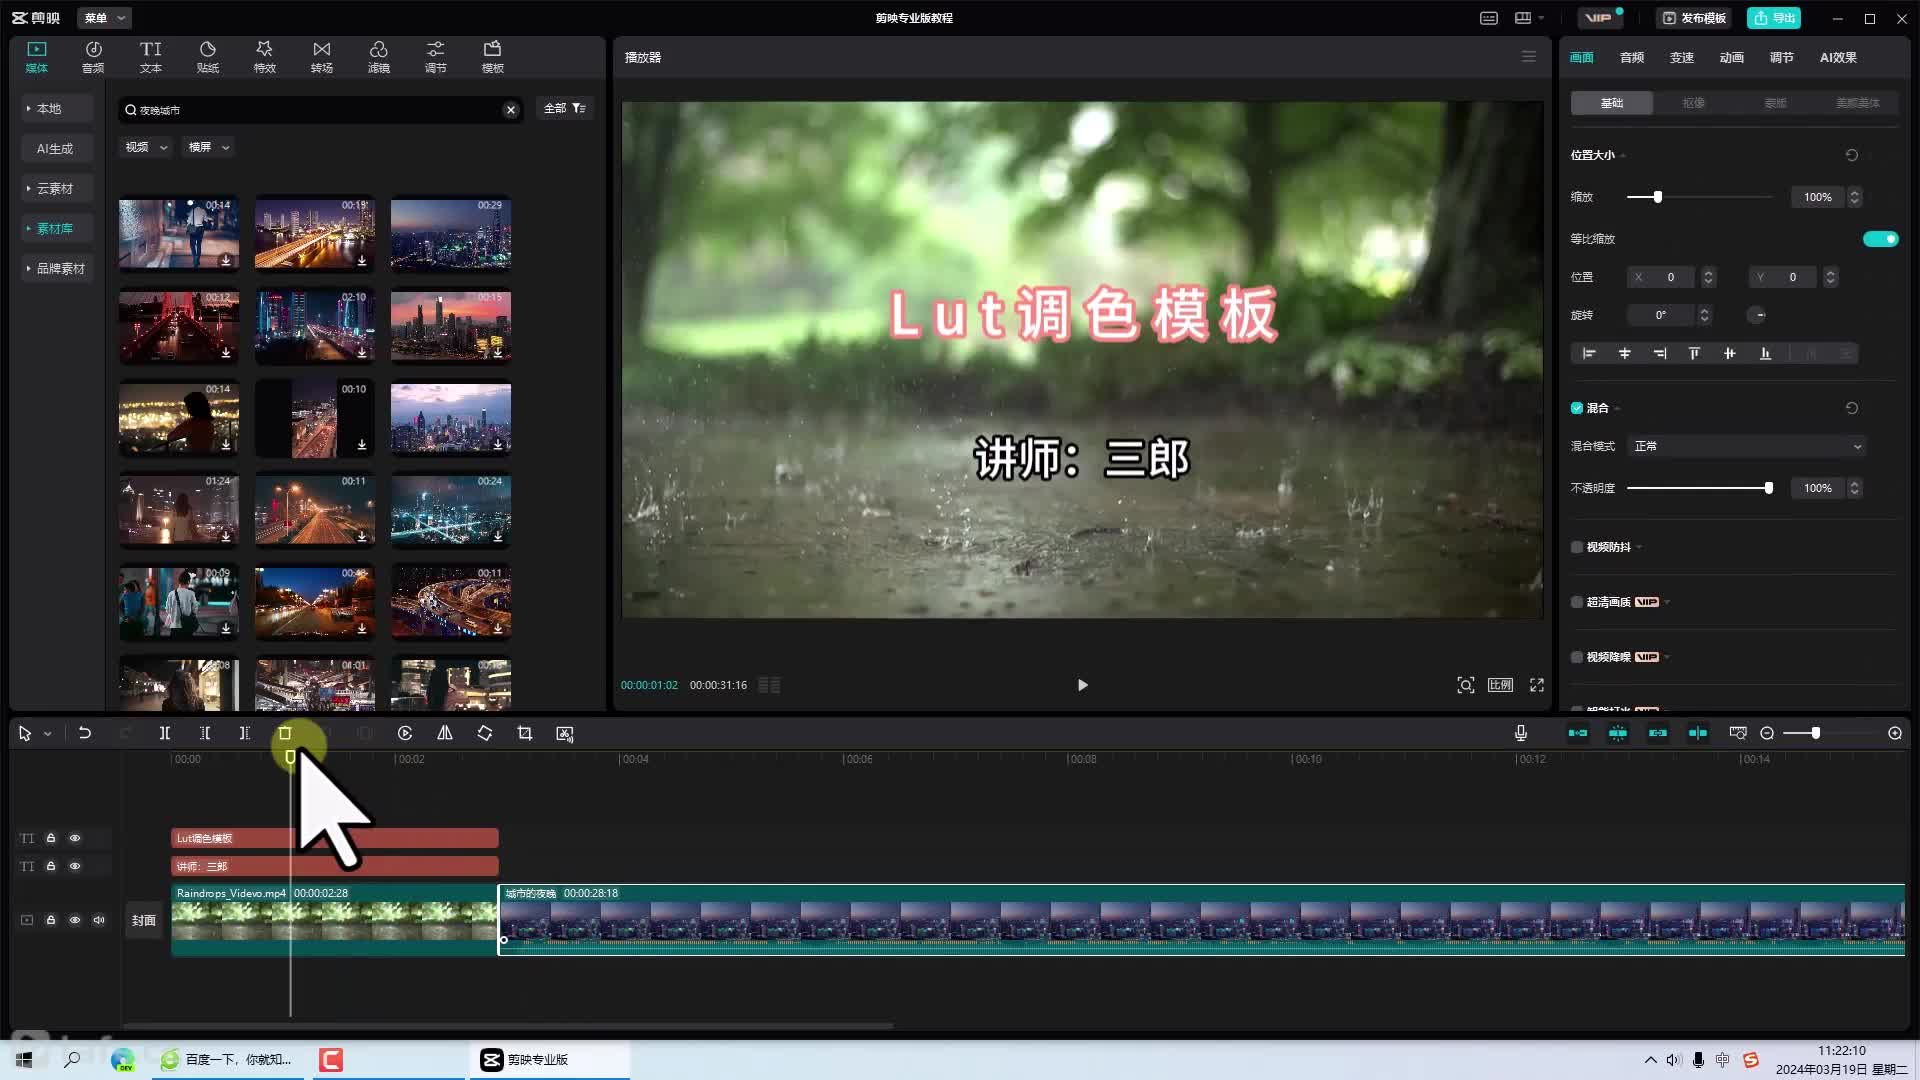
Task: Enable the 超清画质 checkbox
Action: point(1577,602)
